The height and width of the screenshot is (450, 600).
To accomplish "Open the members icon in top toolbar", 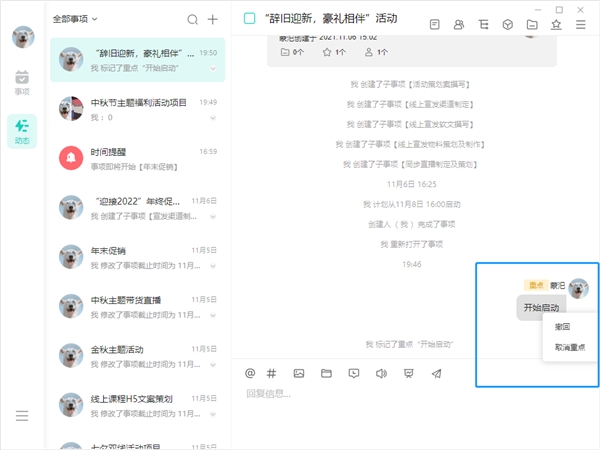I will (x=459, y=25).
